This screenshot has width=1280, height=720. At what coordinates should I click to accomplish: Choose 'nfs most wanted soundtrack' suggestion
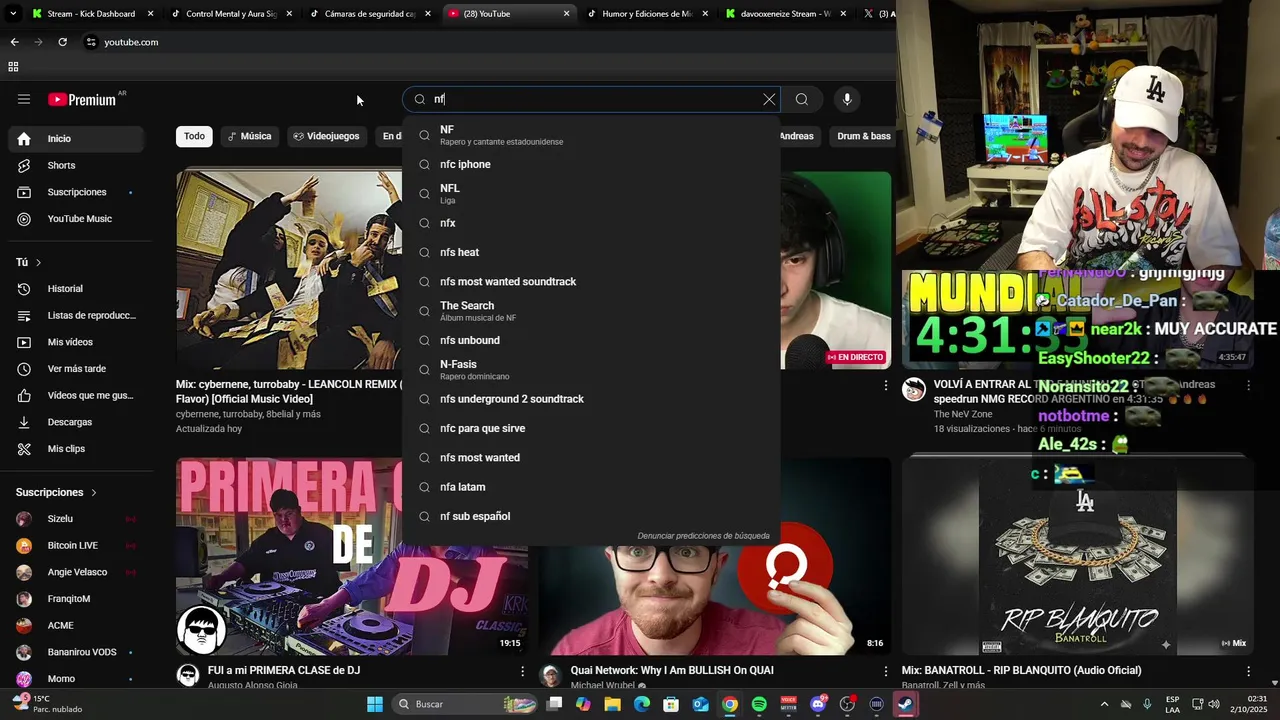(591, 282)
